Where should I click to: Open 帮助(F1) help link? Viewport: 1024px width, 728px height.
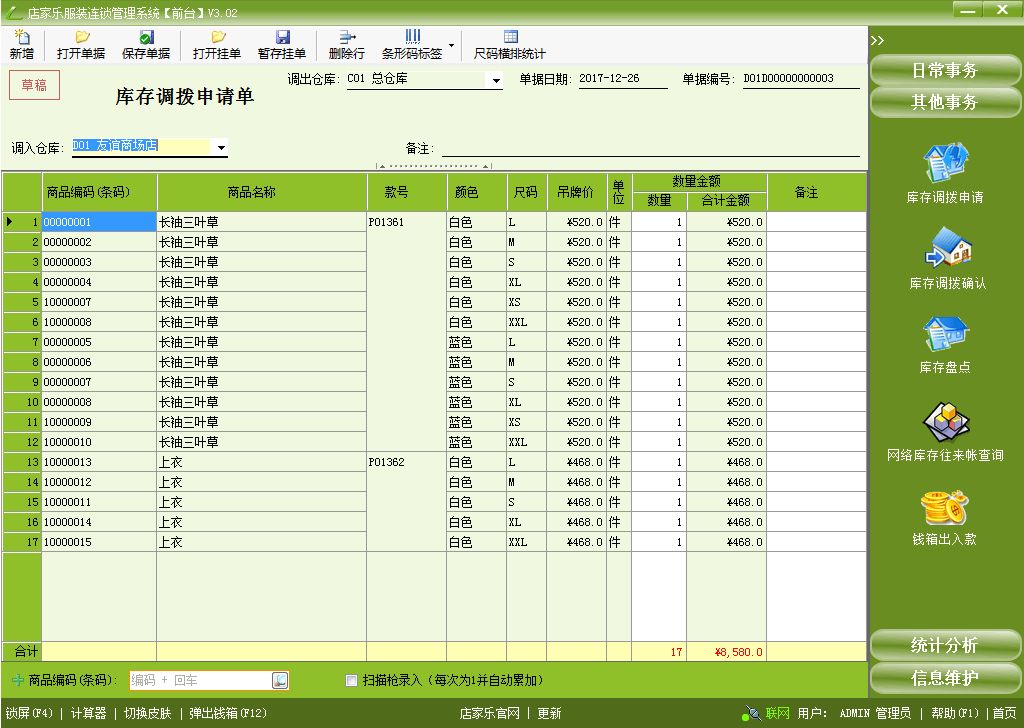tap(955, 713)
